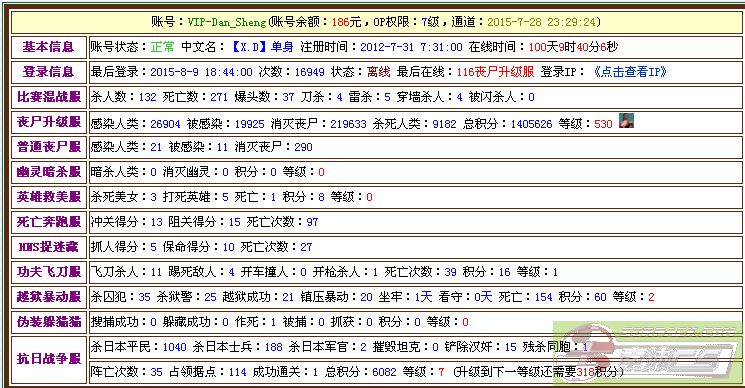Open the 《点击查看IP》 link

pyautogui.click(x=630, y=72)
